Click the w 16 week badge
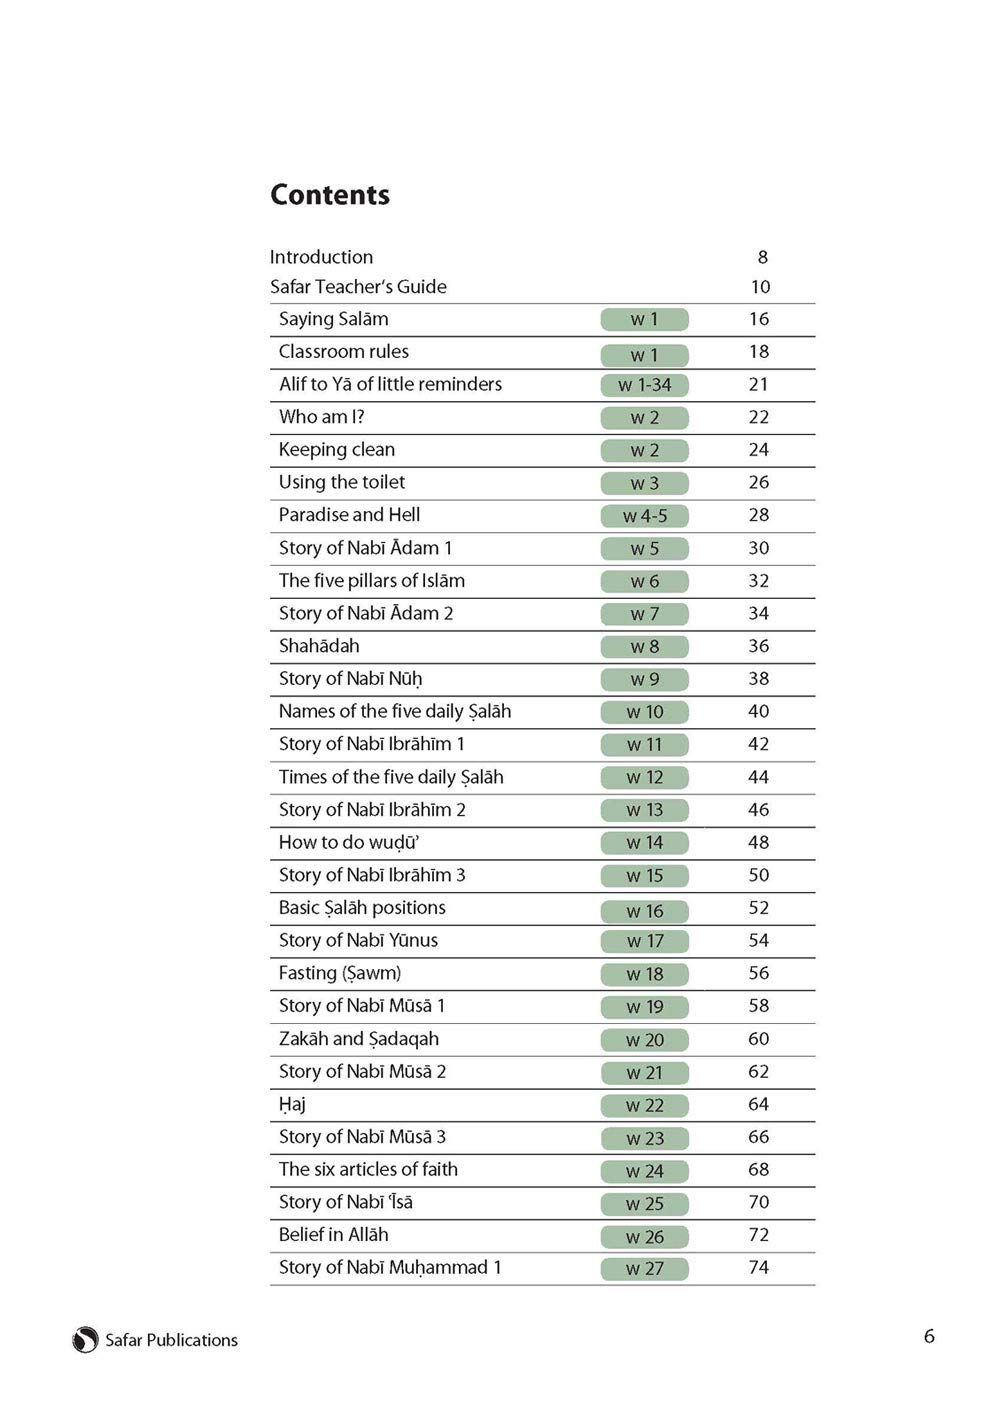This screenshot has width=1000, height=1404. (x=645, y=911)
